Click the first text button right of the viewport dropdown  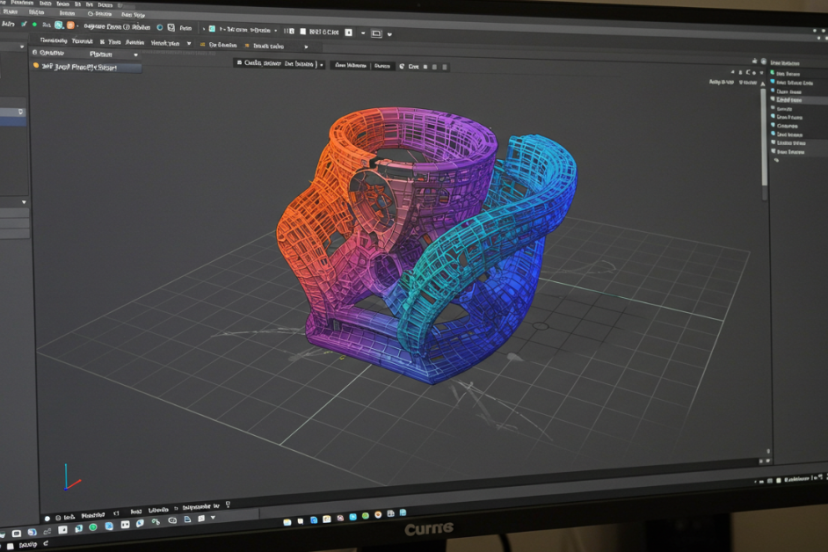coord(350,64)
